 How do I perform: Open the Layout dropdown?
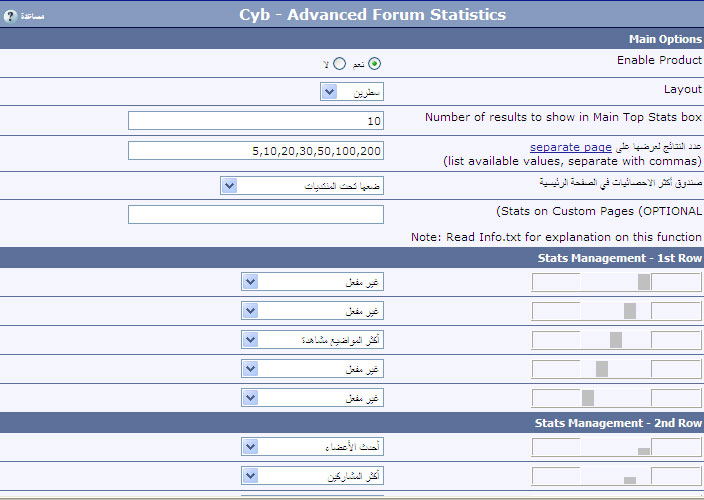click(x=329, y=92)
